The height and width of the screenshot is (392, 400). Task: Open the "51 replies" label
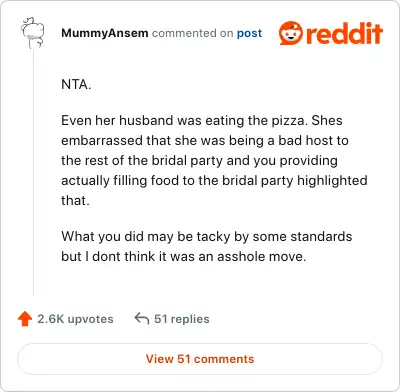[x=182, y=319]
